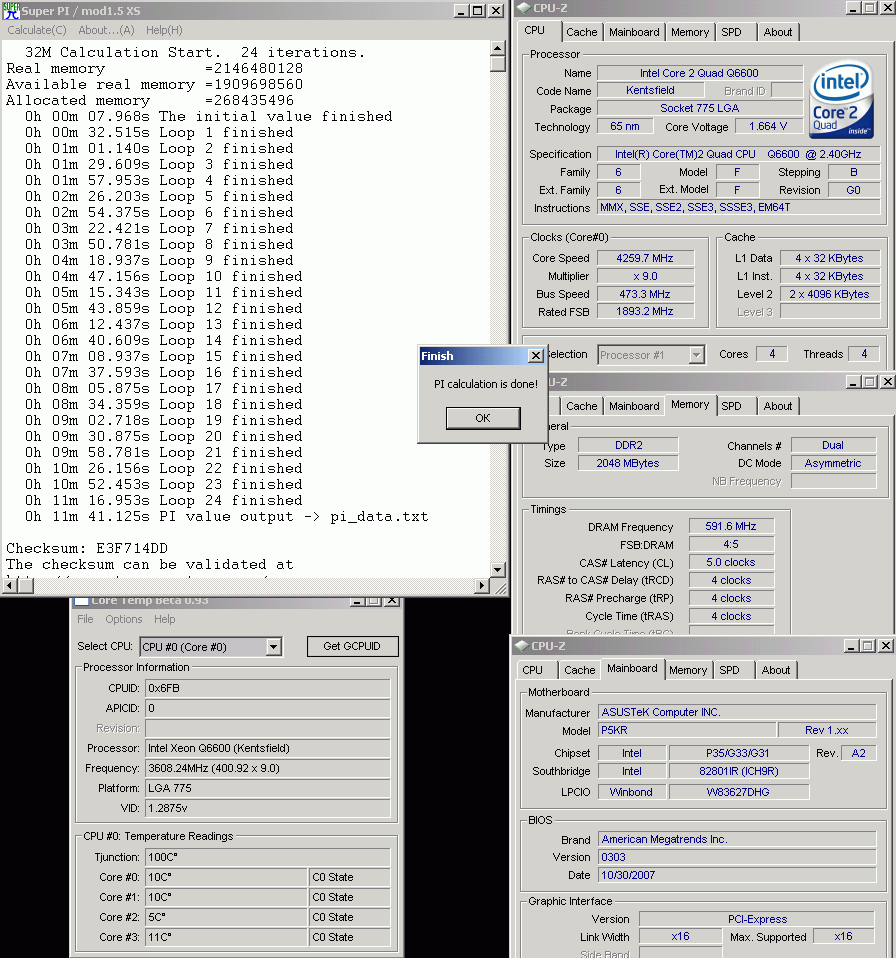Select Mainboard tab in middle CPU-Z Memory window
896x958 pixels.
pyautogui.click(x=634, y=406)
